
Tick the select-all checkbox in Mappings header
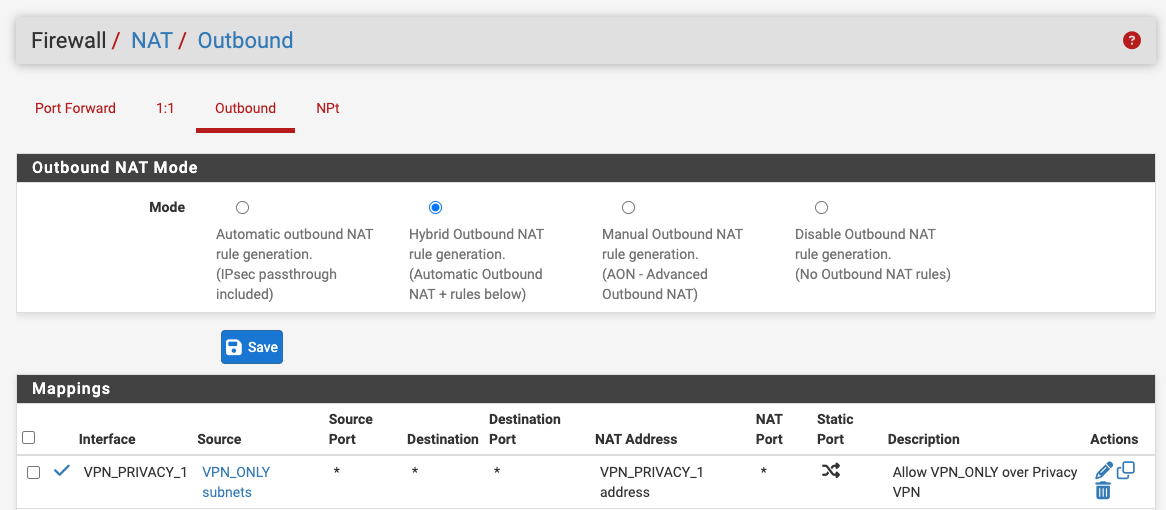(x=28, y=438)
